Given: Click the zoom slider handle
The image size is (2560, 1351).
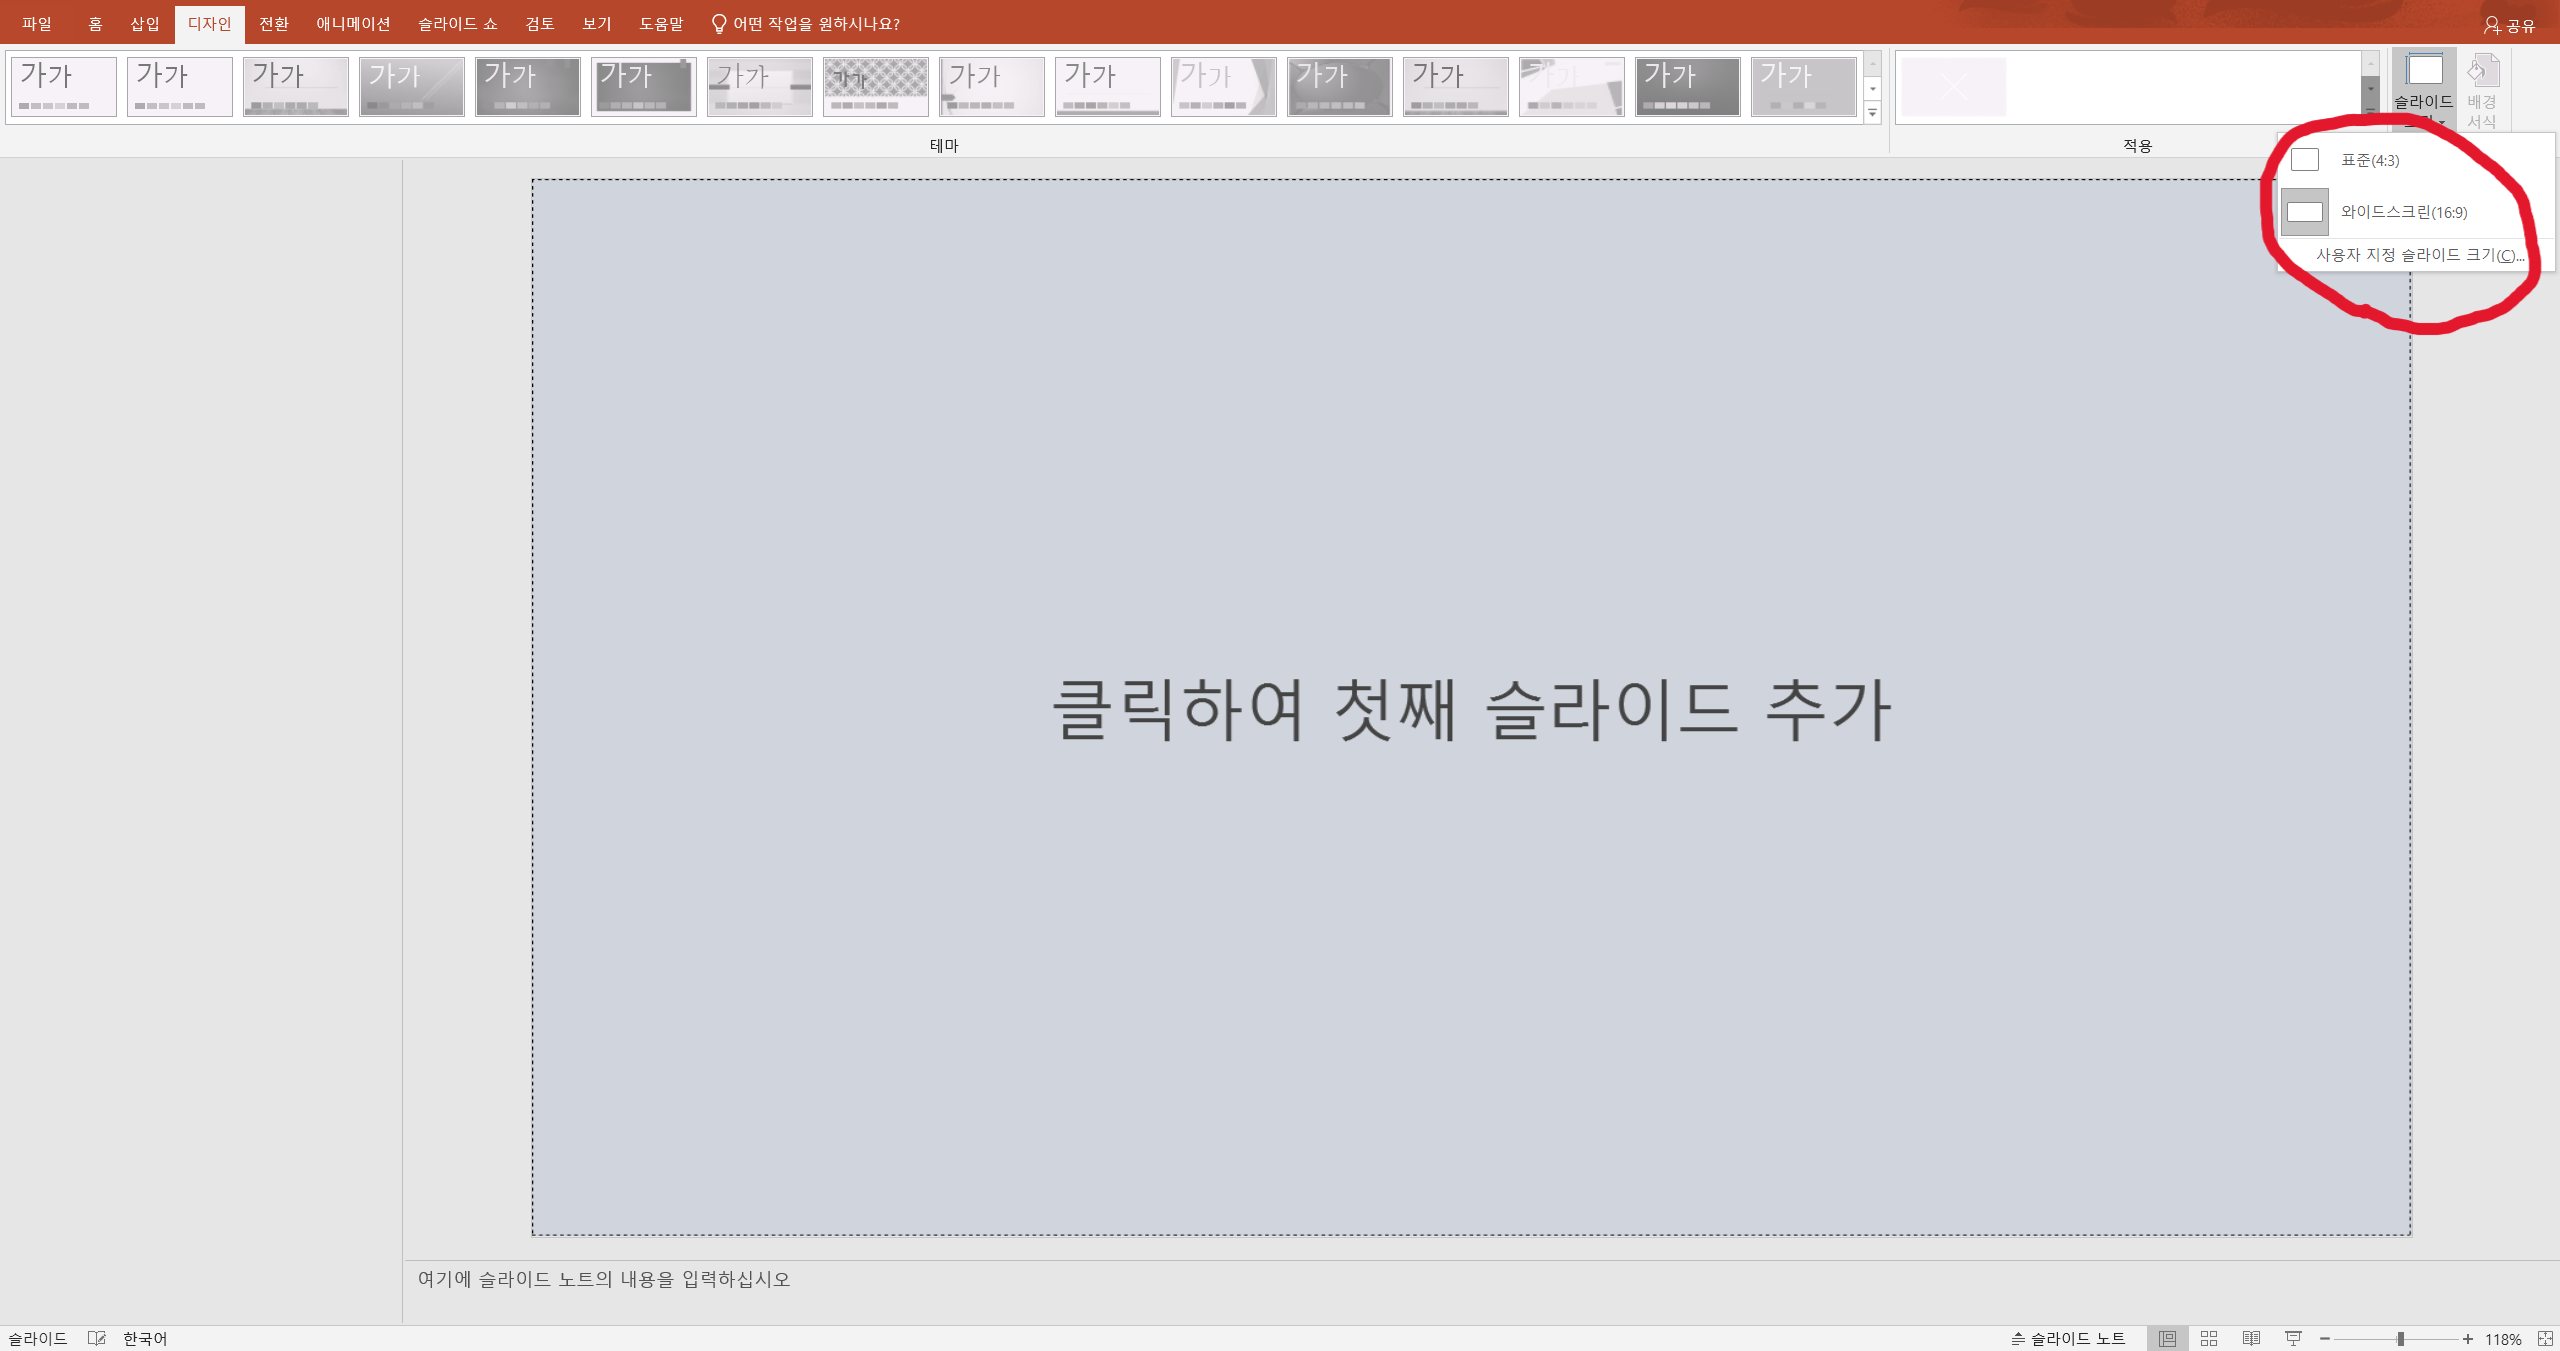Looking at the screenshot, I should [x=2400, y=1339].
